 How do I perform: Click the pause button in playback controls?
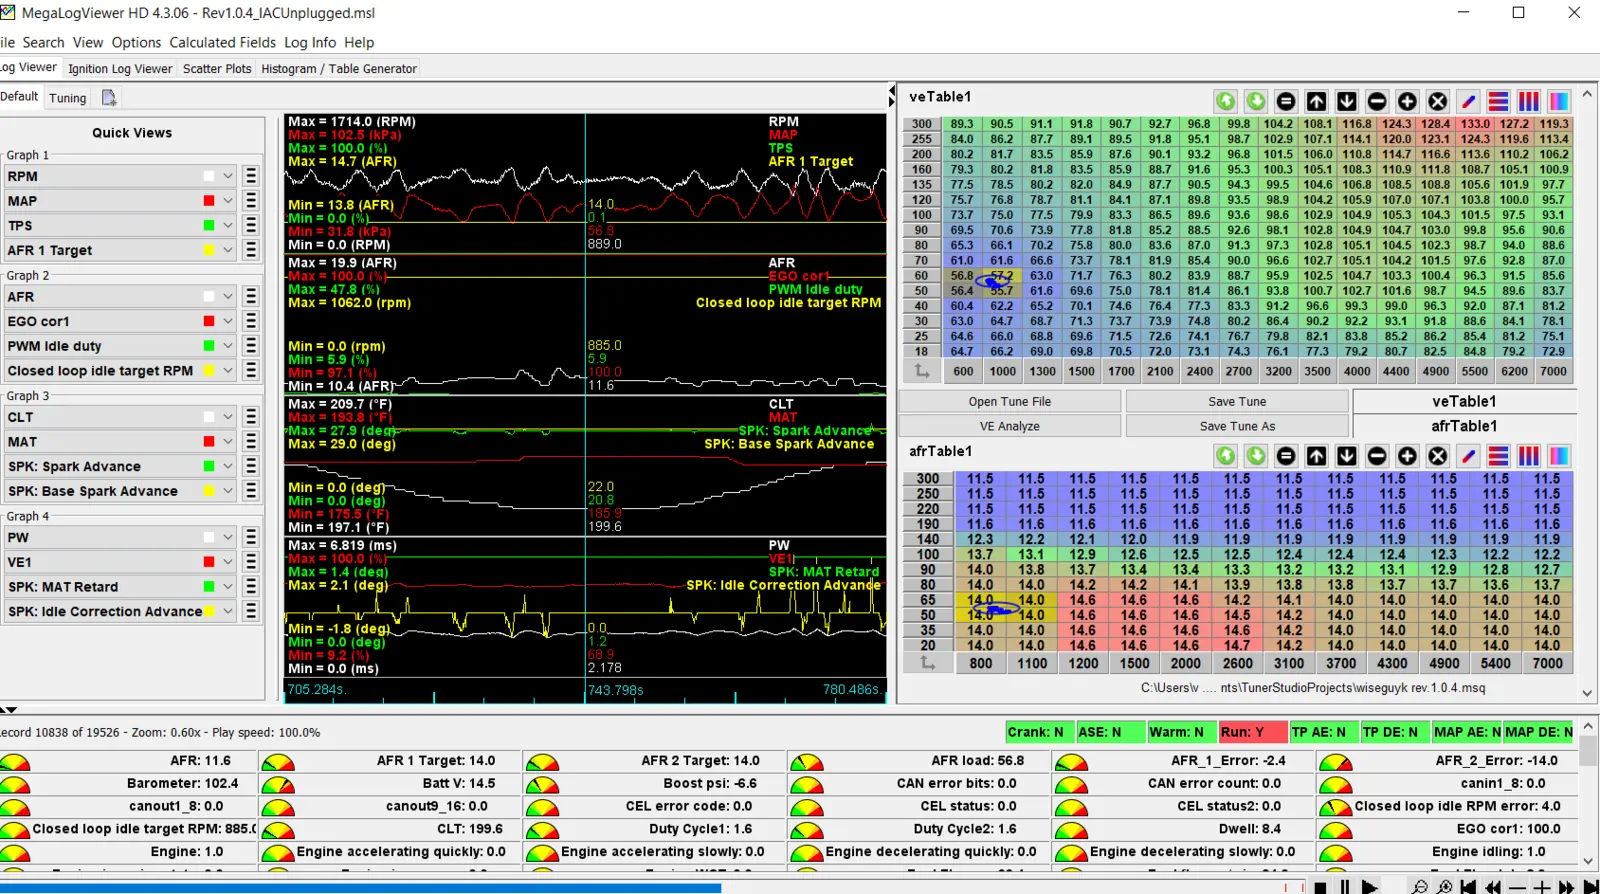[1345, 887]
